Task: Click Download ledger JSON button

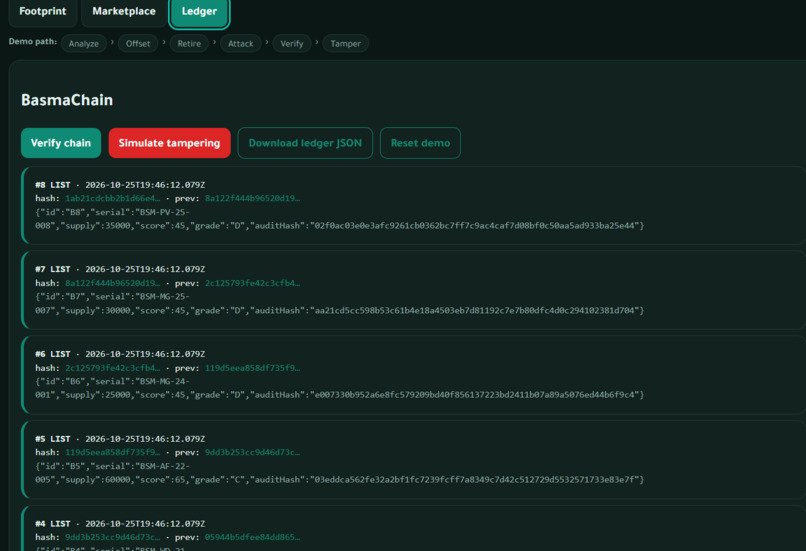Action: pyautogui.click(x=305, y=143)
